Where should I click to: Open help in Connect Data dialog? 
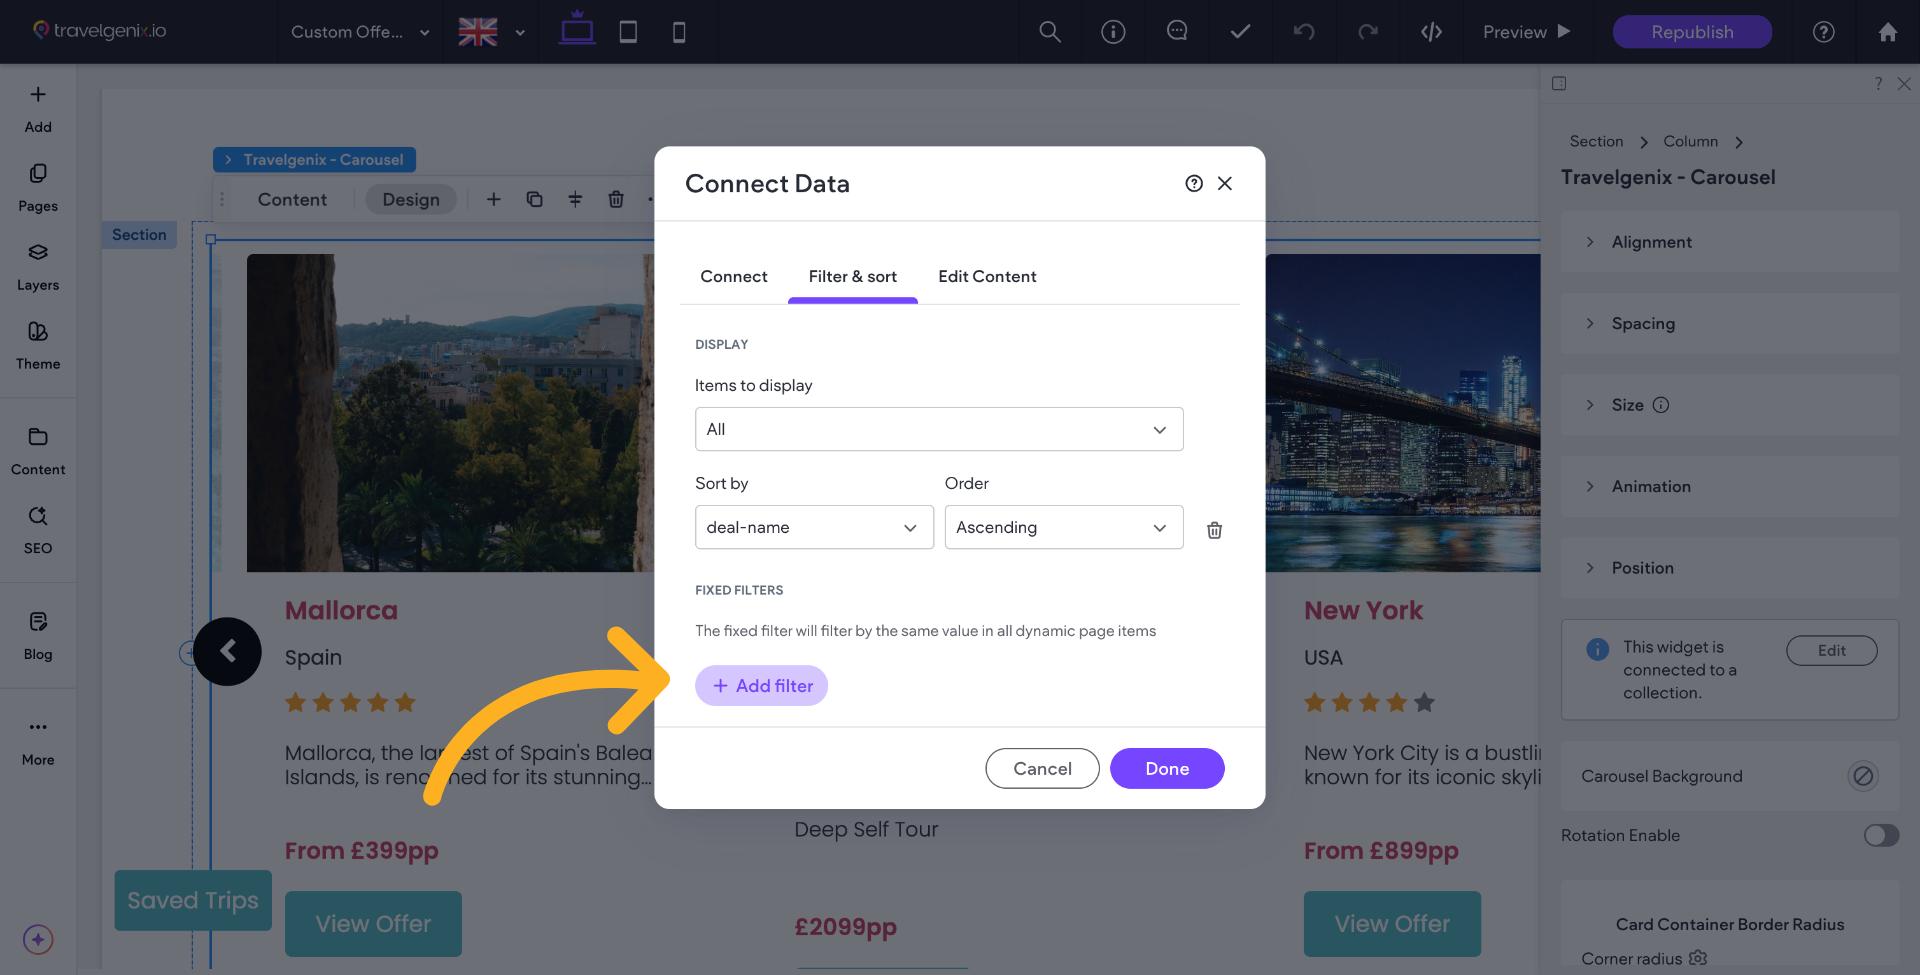click(1194, 183)
